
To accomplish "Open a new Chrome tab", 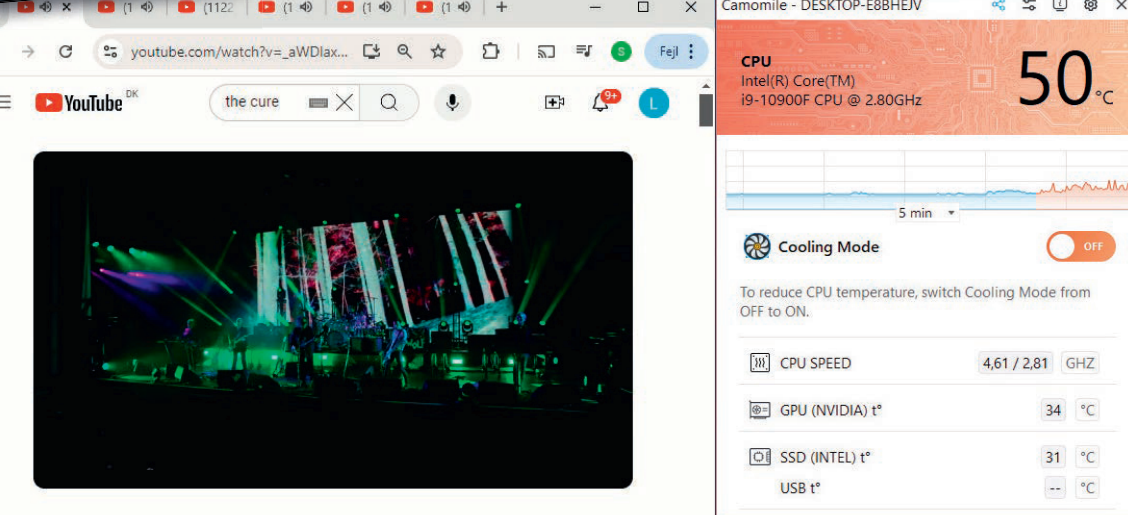I will point(502,8).
